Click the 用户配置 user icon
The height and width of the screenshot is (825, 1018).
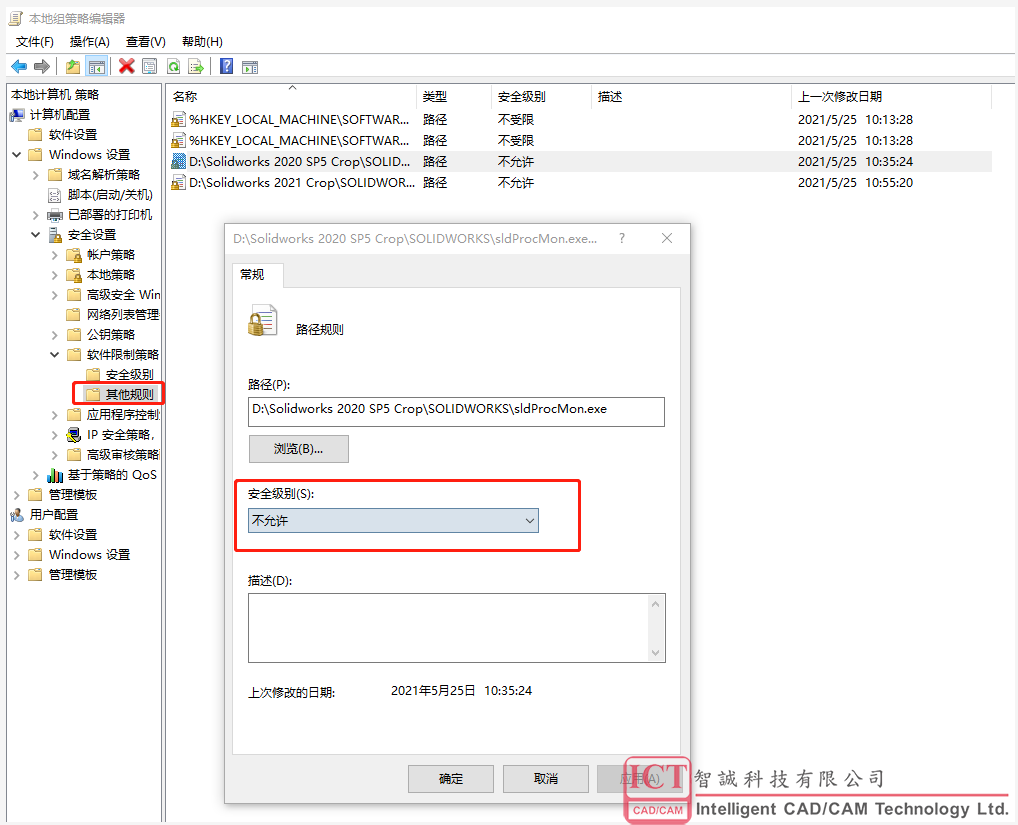click(17, 515)
